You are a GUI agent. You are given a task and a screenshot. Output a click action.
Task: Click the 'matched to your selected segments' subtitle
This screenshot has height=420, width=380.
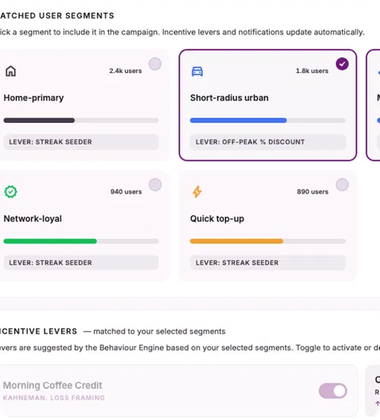pos(159,331)
